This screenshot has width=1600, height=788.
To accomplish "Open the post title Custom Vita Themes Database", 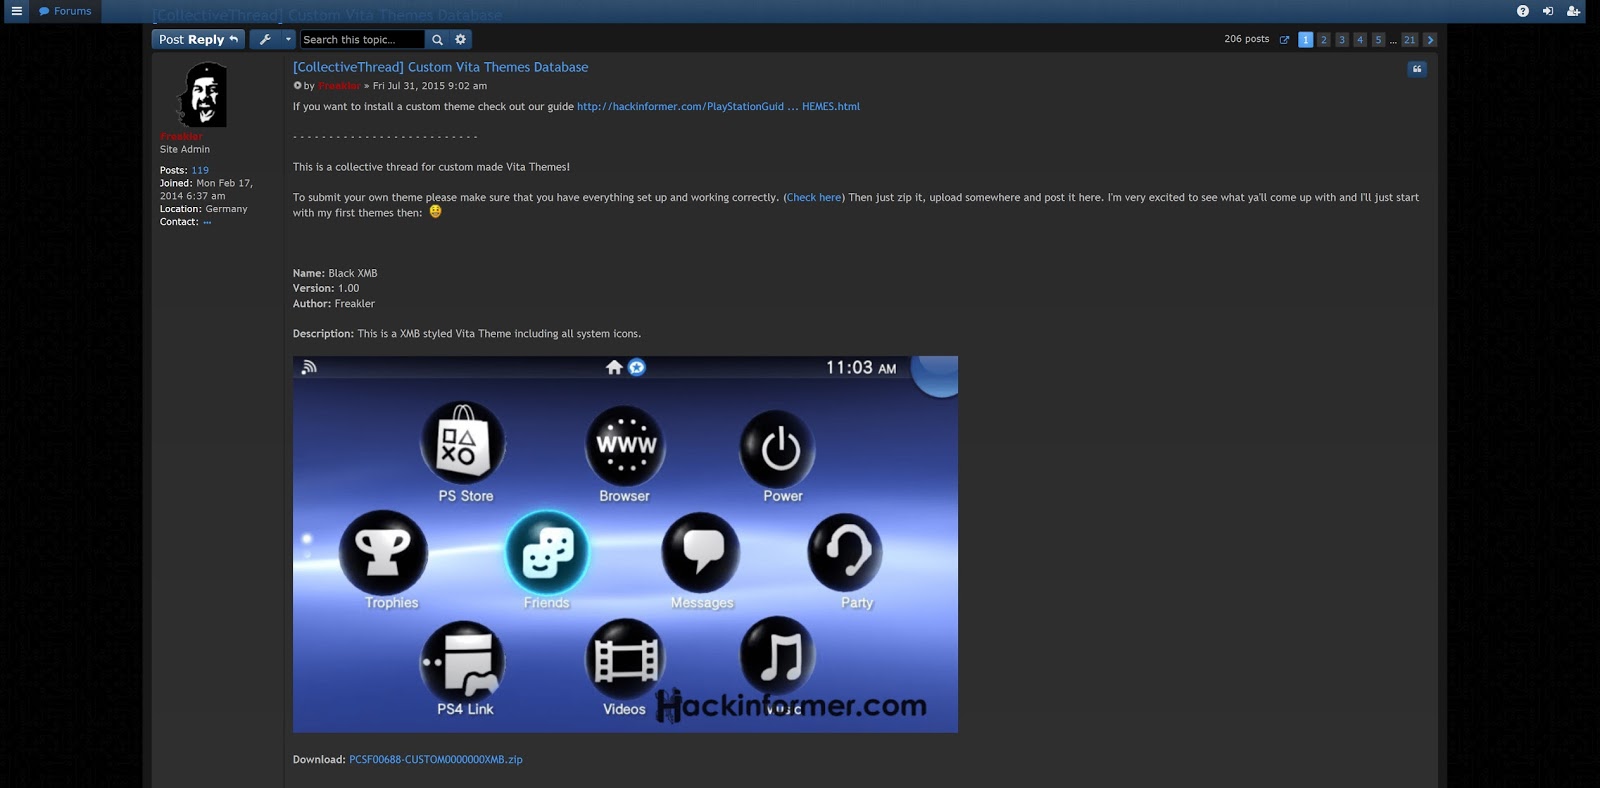I will click(440, 67).
